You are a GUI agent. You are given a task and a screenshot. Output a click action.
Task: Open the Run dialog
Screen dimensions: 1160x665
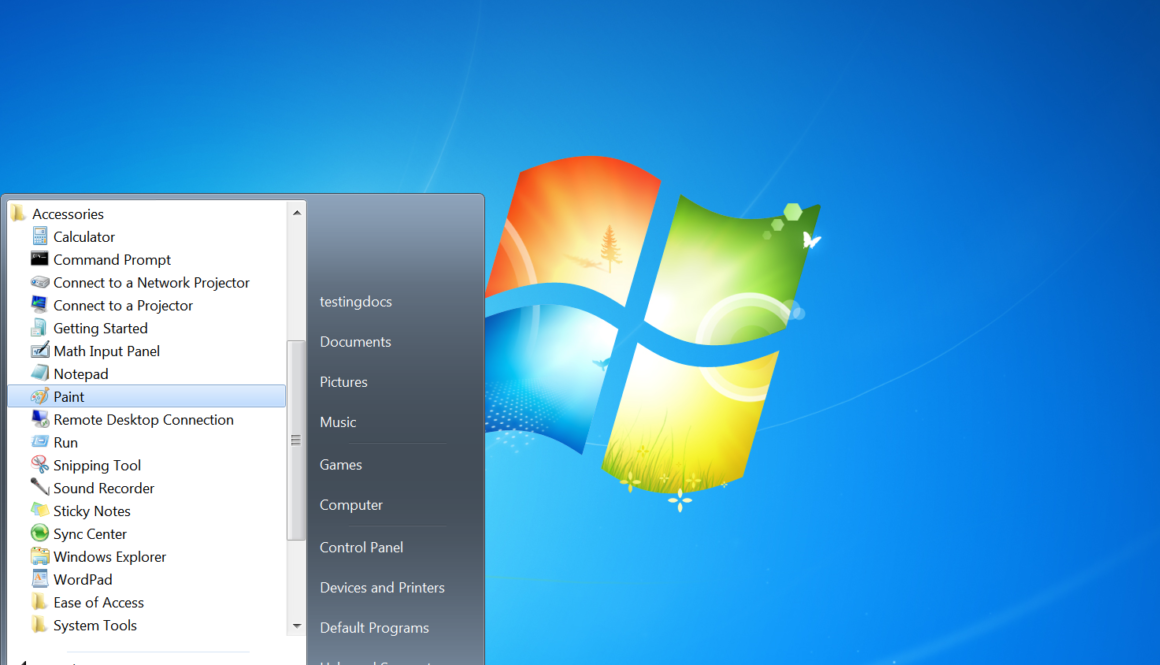click(x=62, y=442)
